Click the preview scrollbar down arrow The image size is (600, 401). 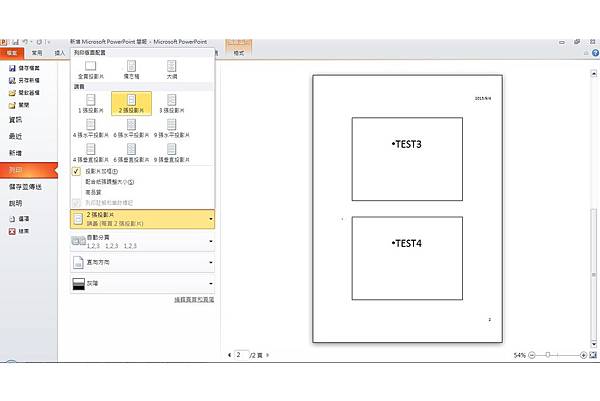pos(594,344)
